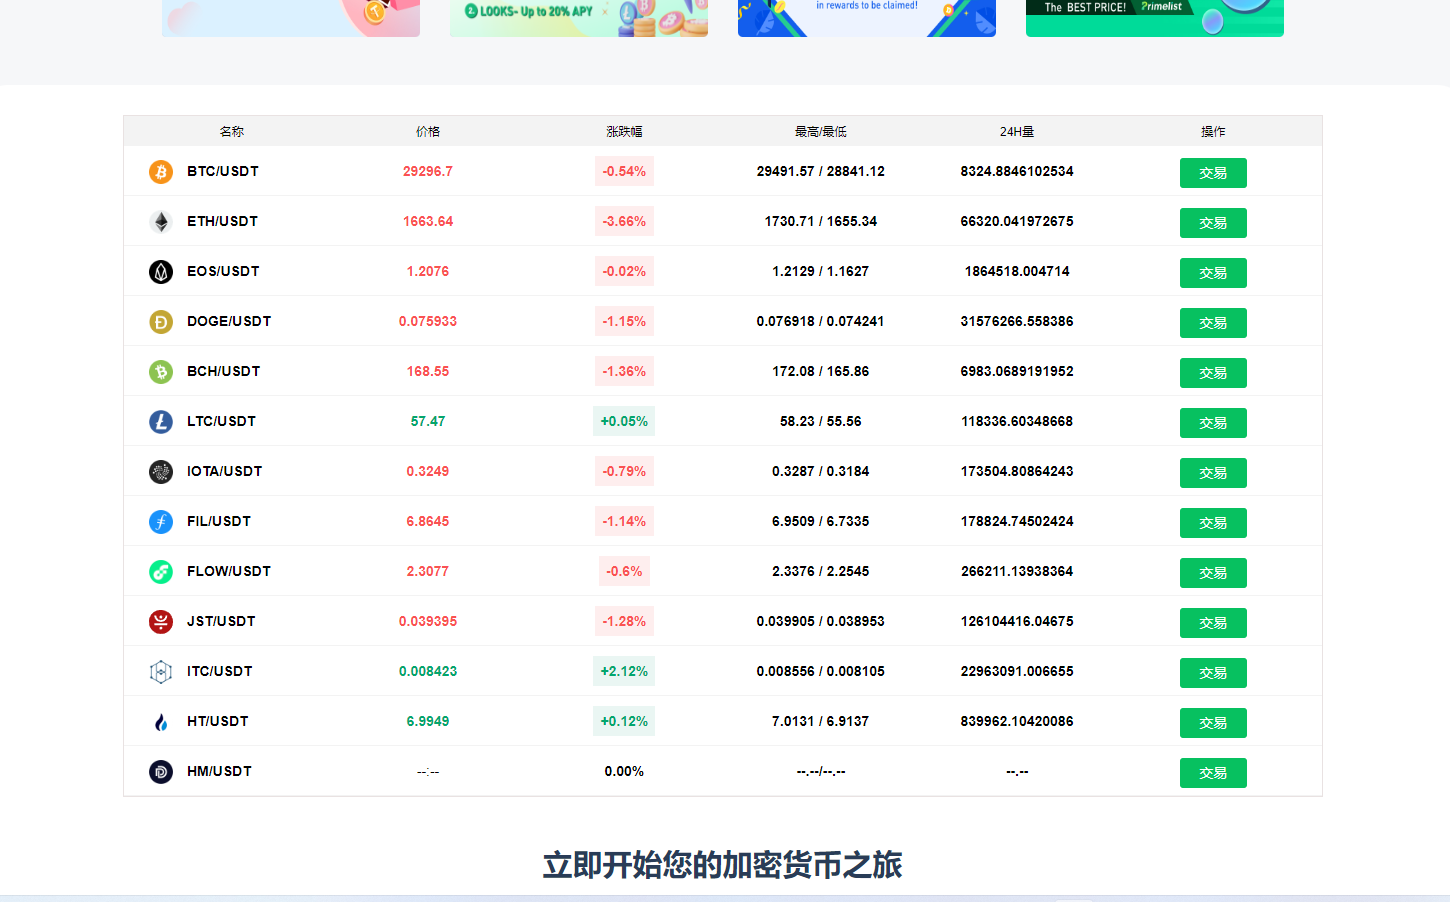Select the Litecoin icon
This screenshot has width=1450, height=902.
click(x=161, y=422)
